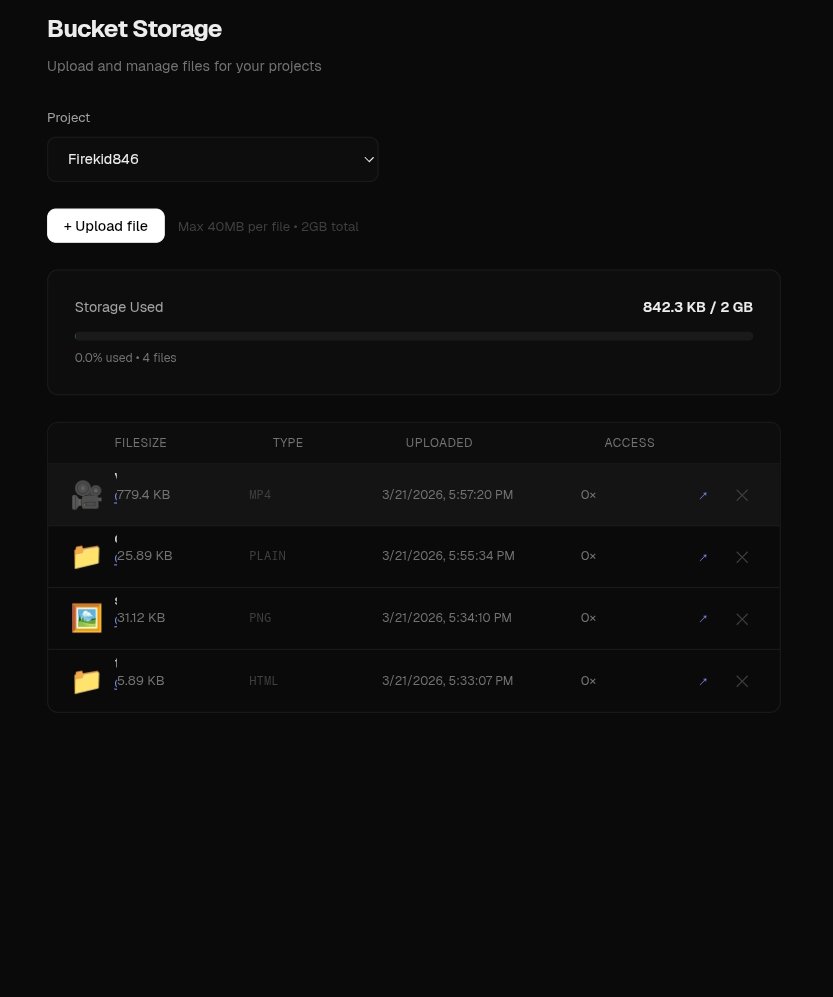Click the 779.4 KB filesize value
The width and height of the screenshot is (833, 997).
tap(143, 495)
